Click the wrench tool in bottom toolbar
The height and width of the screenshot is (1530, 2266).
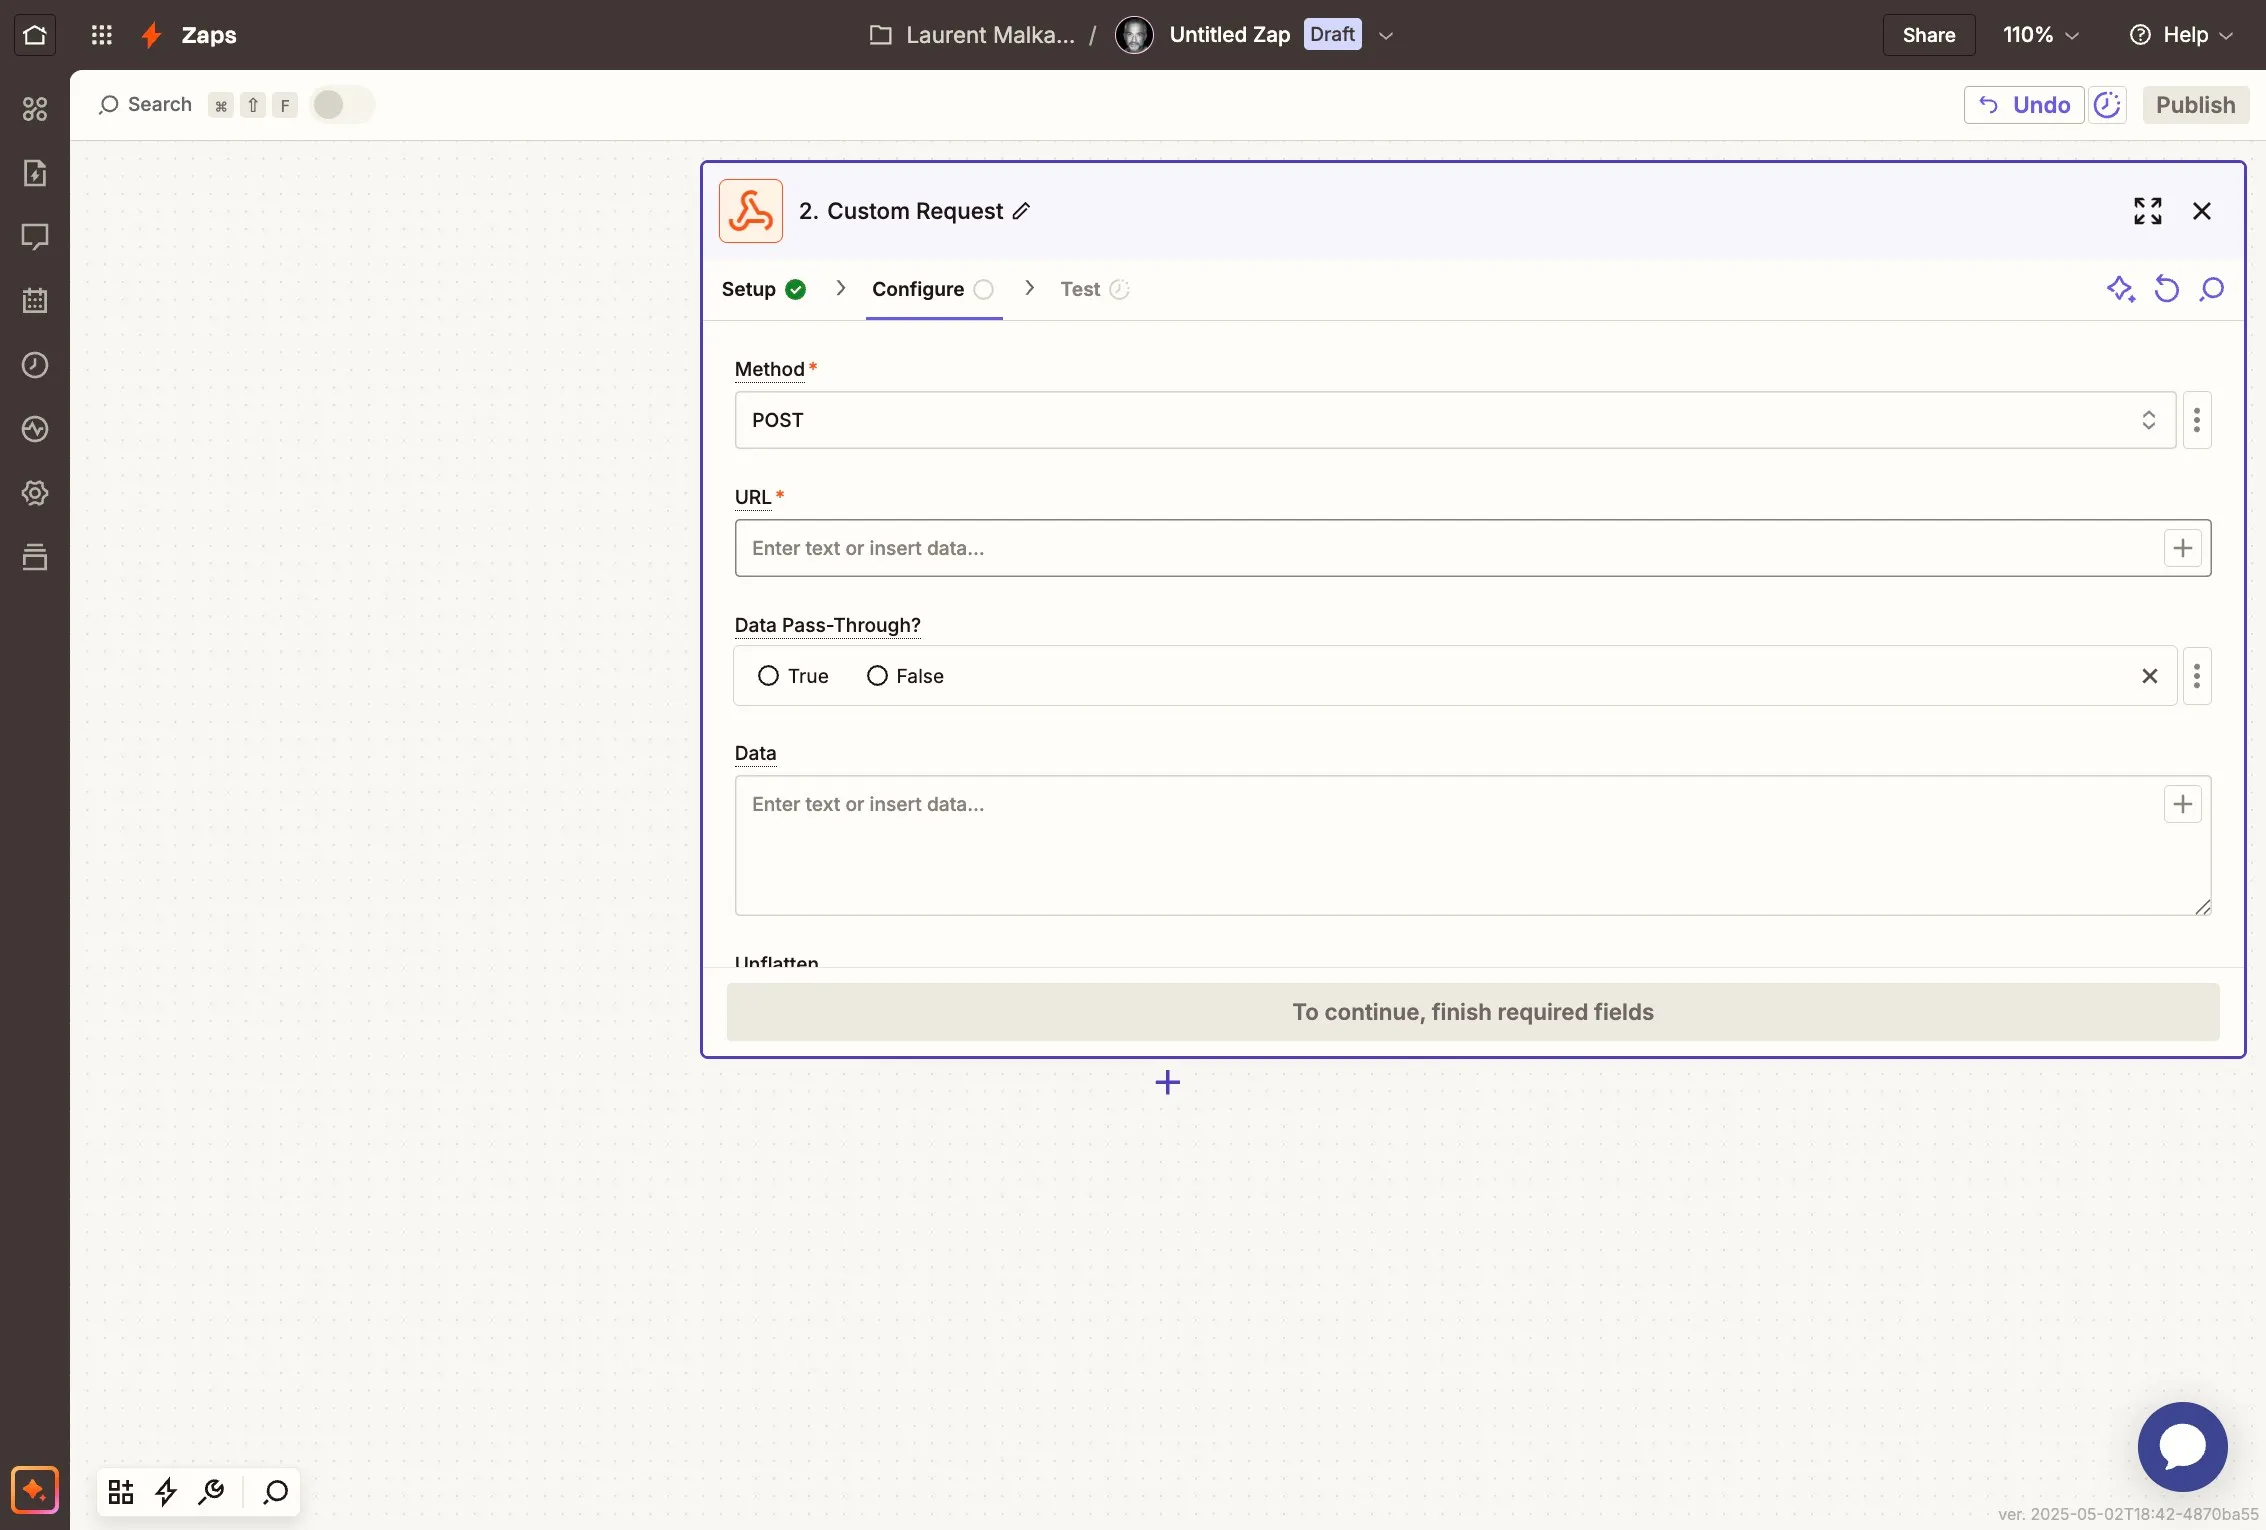click(212, 1492)
